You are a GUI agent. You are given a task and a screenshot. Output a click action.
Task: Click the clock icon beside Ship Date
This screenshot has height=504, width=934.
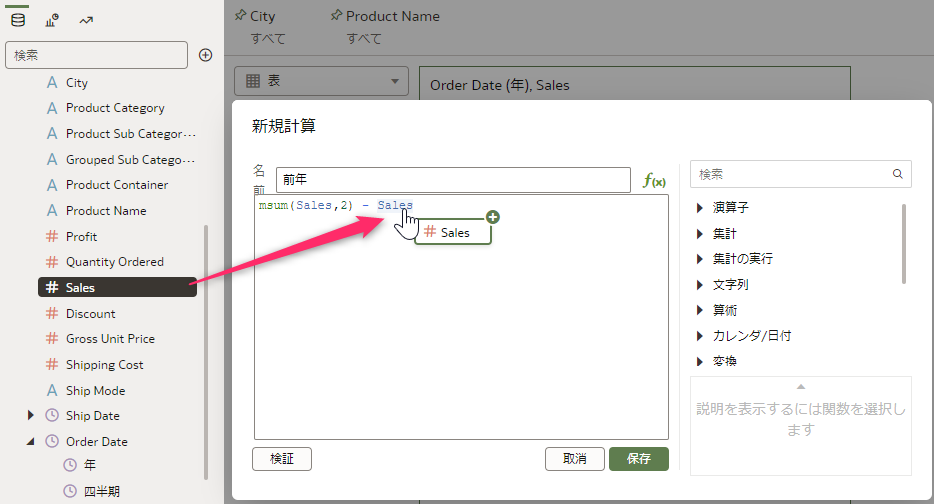click(52, 415)
